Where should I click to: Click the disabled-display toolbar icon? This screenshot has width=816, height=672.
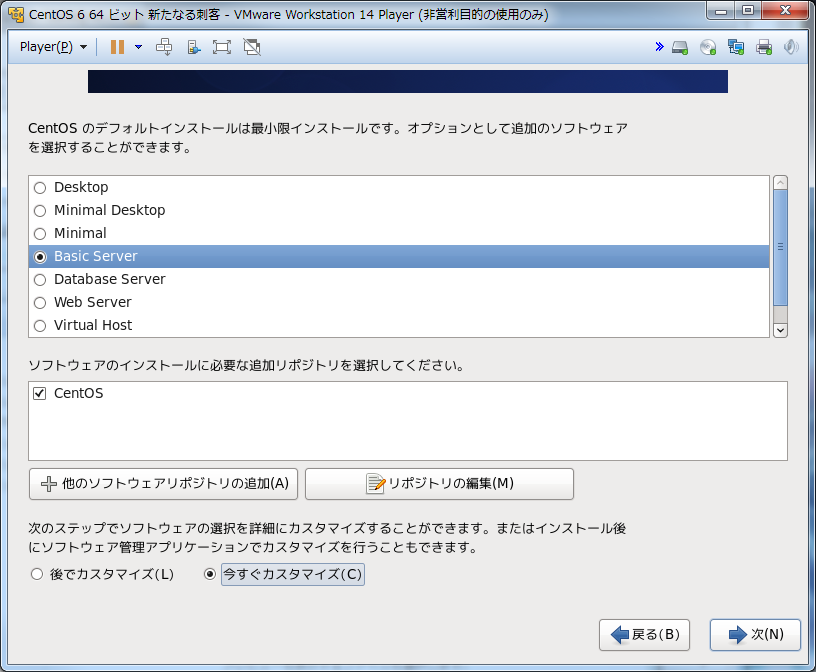click(x=252, y=47)
